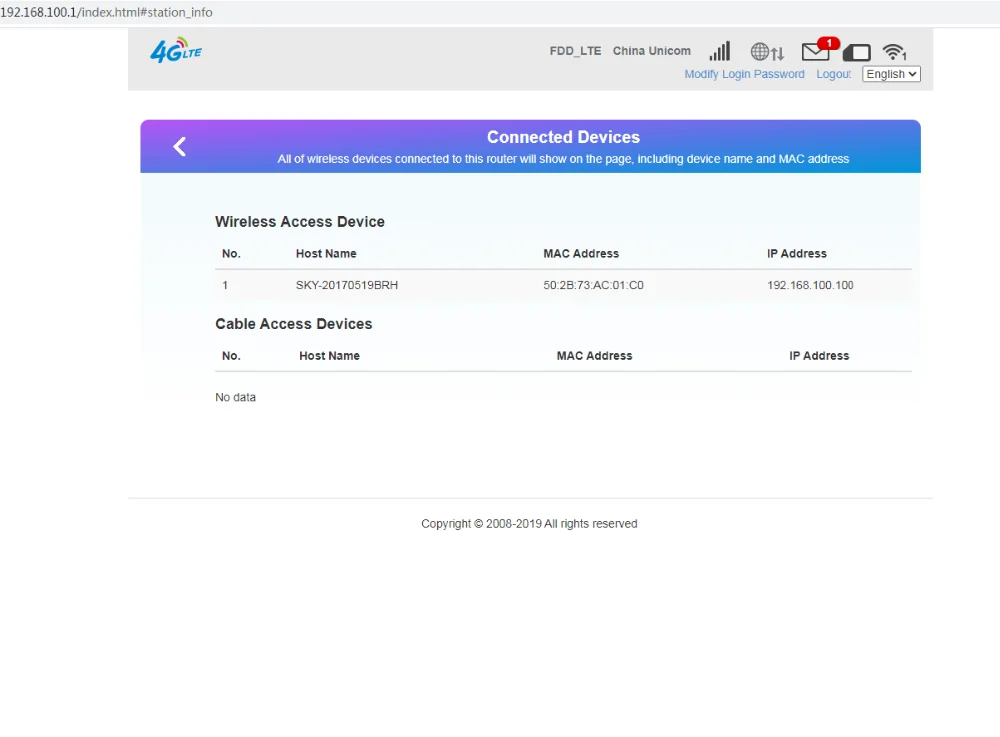The image size is (1000, 737).
Task: Click the Connected Devices heading
Action: pyautogui.click(x=563, y=137)
